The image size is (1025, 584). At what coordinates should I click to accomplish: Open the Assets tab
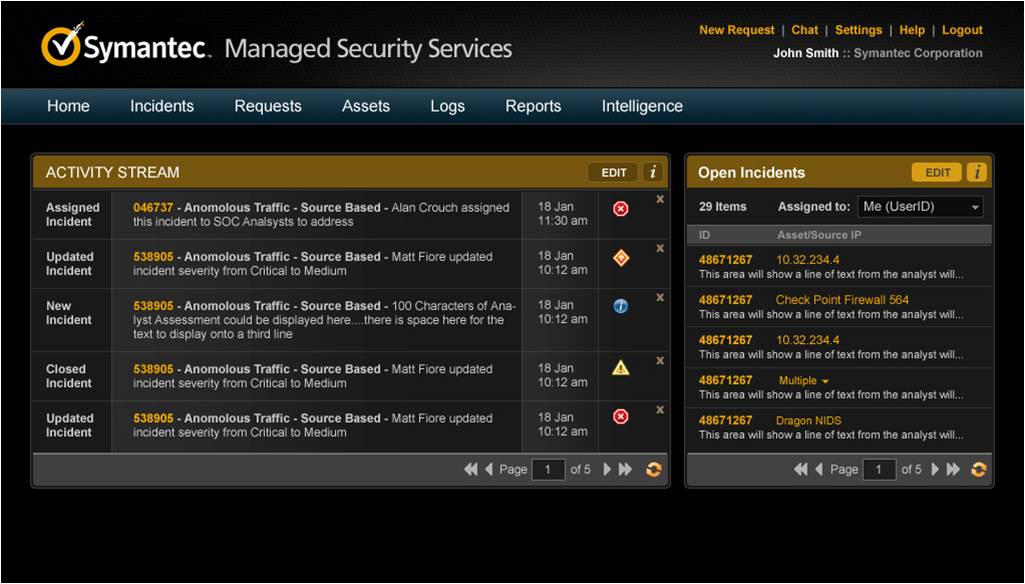tap(366, 107)
